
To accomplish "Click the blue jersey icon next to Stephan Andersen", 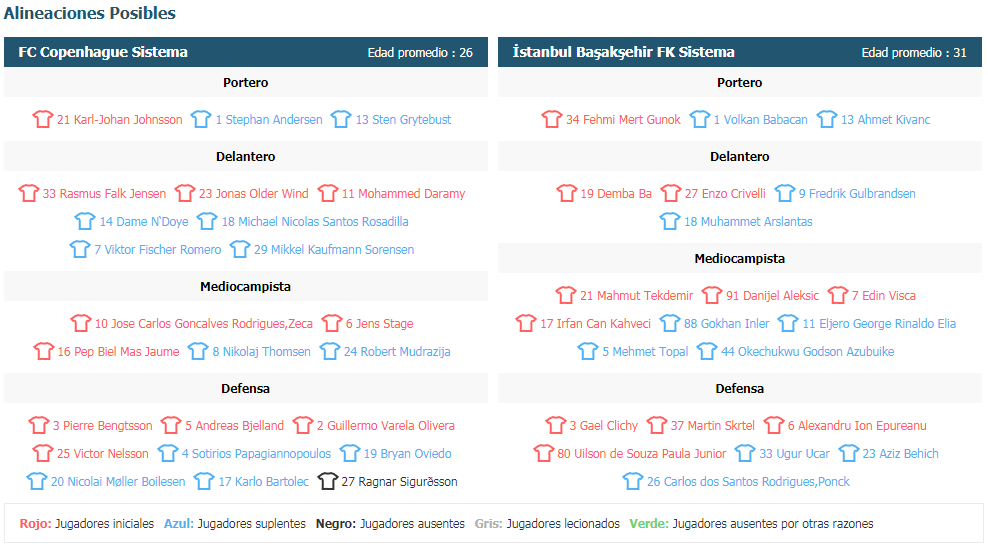I will (201, 119).
